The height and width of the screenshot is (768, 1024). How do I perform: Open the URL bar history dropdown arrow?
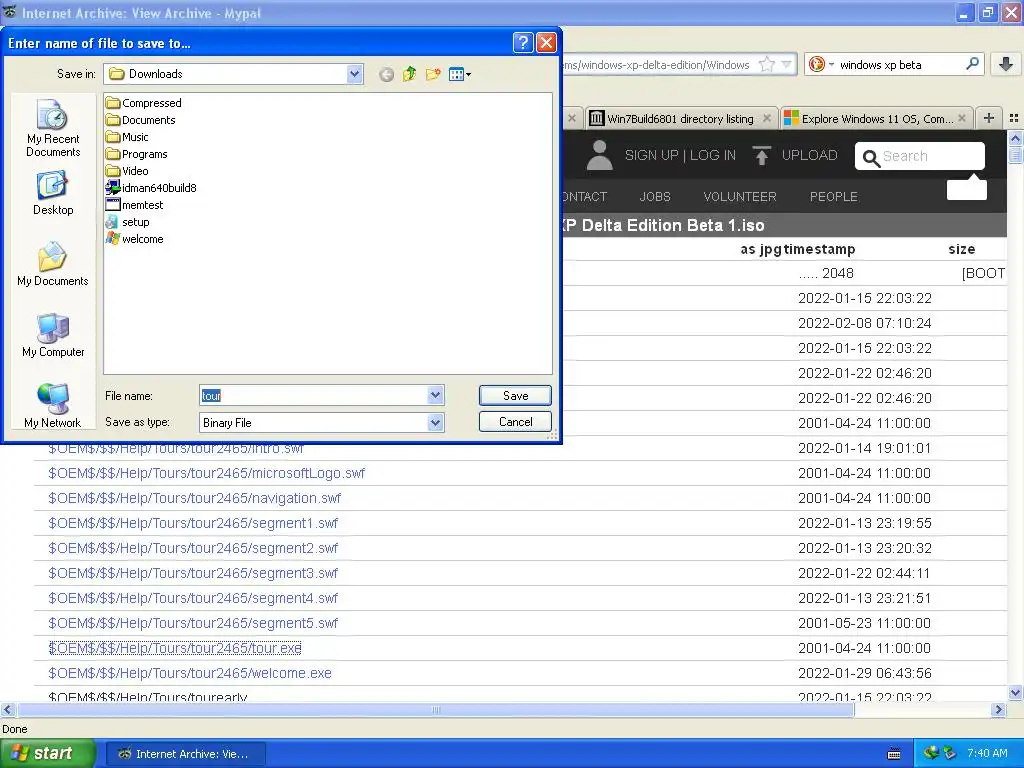click(786, 65)
